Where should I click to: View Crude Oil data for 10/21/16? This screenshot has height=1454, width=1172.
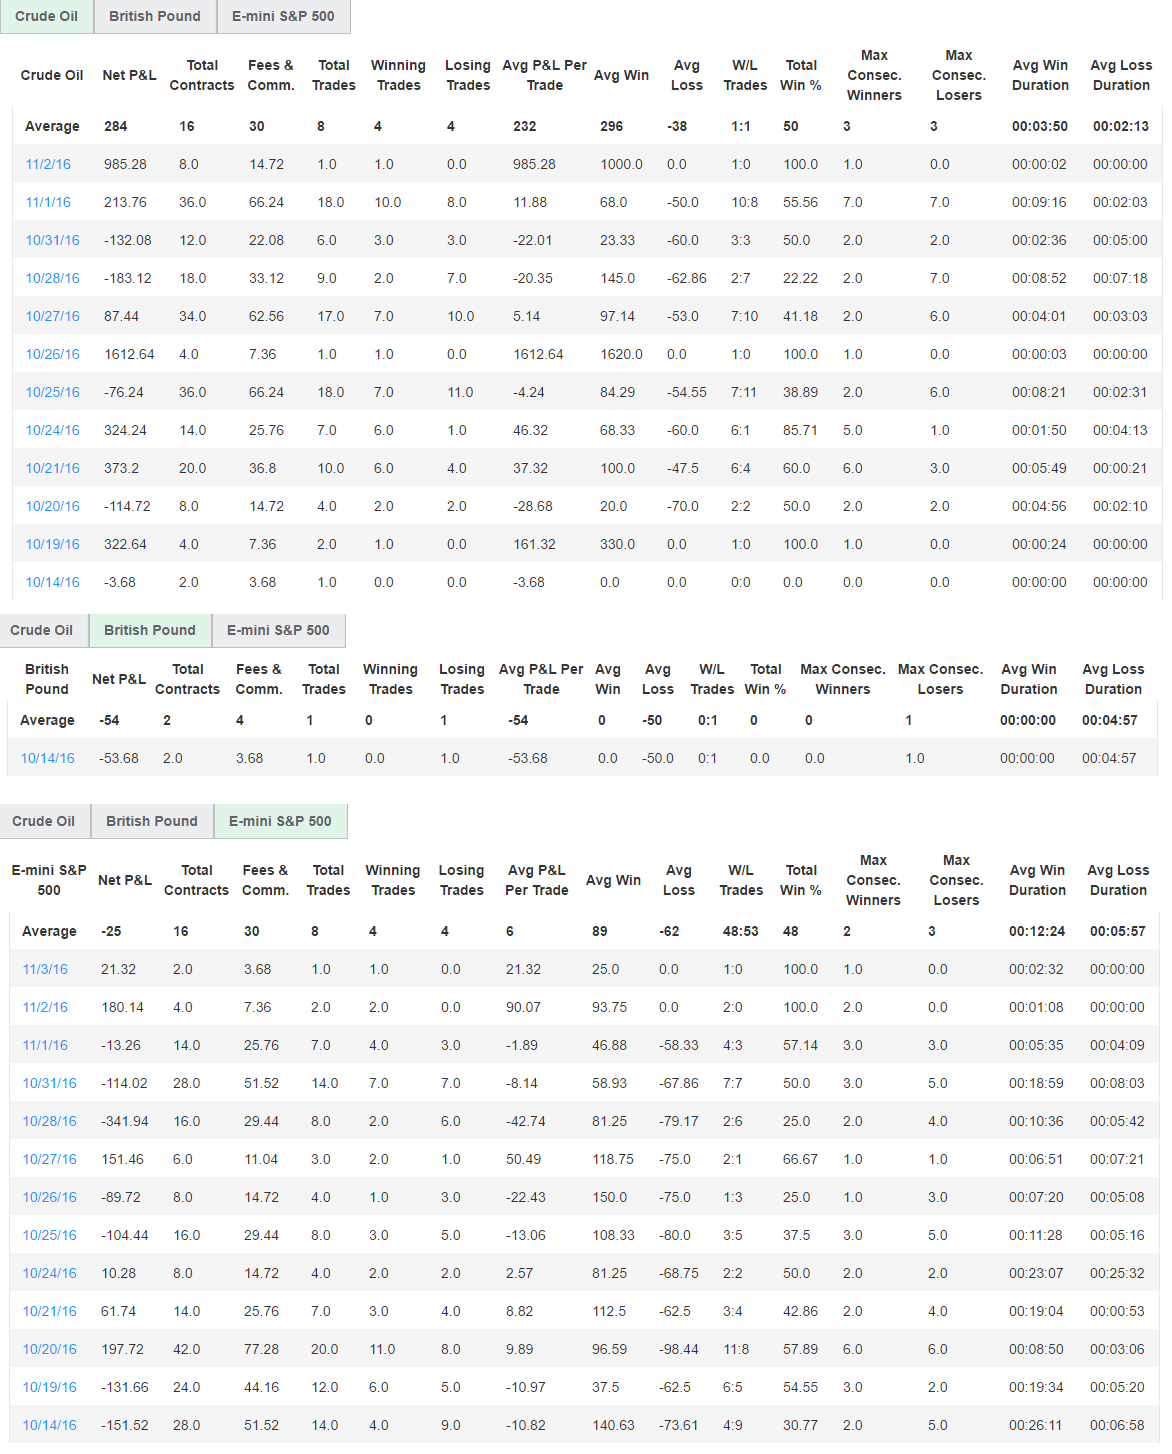[49, 467]
